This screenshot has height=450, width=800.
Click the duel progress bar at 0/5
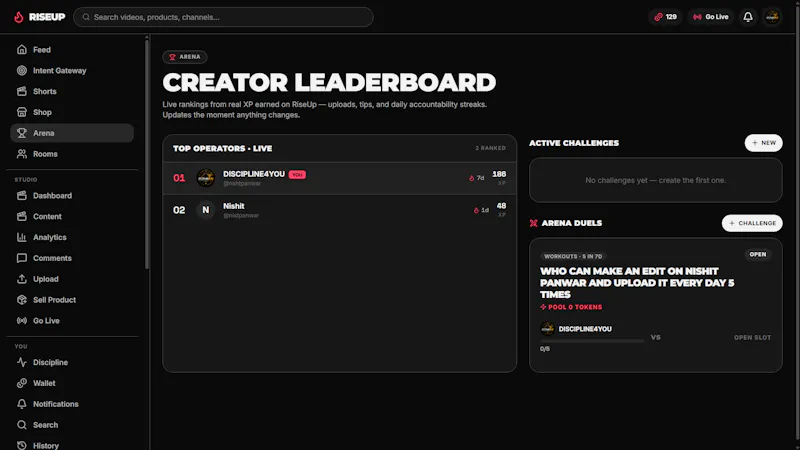tap(592, 341)
